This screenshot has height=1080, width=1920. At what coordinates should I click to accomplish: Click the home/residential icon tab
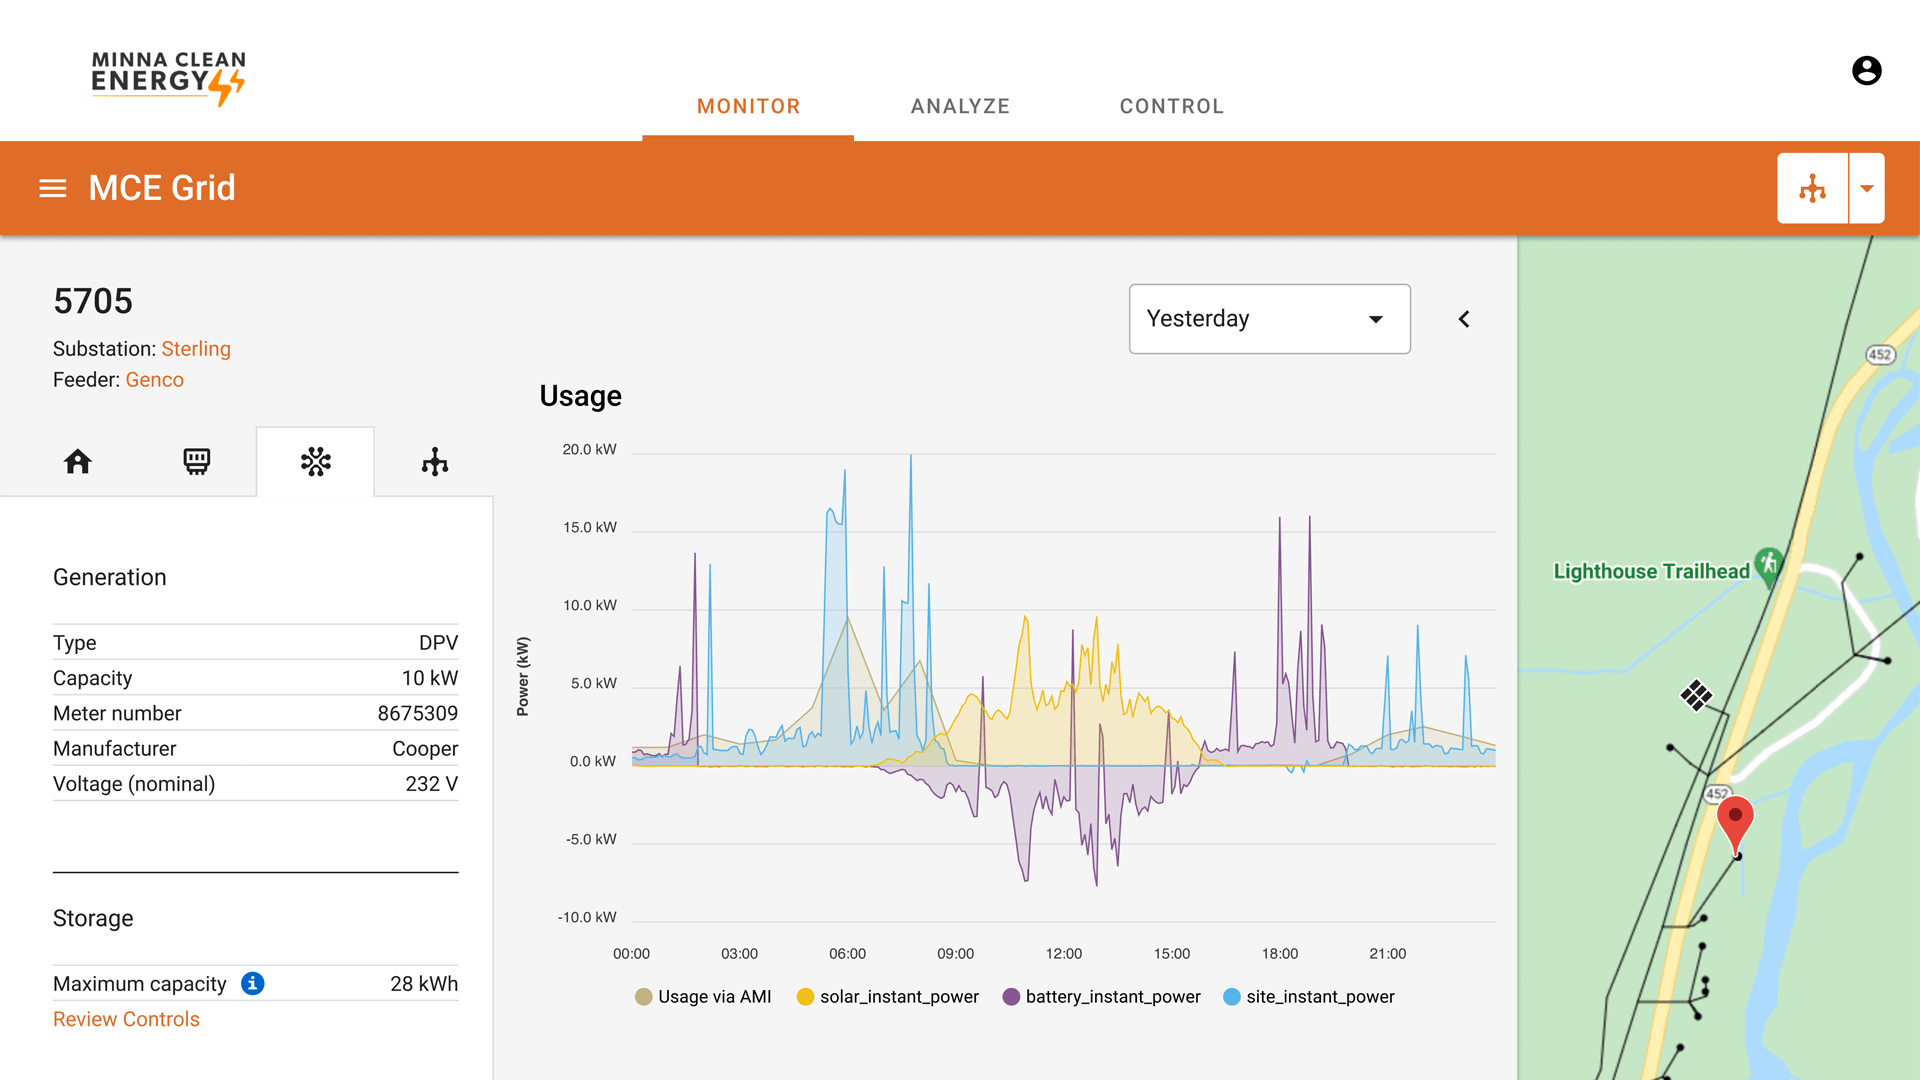75,463
